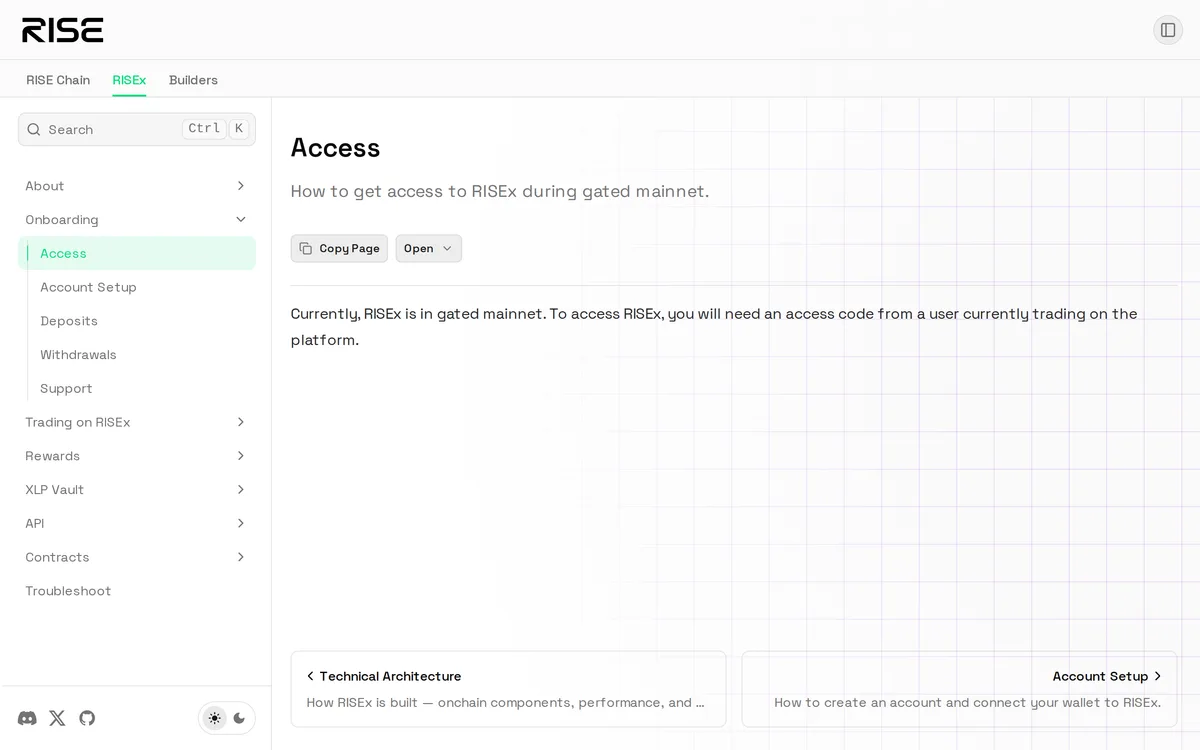
Task: Open the Discord link icon
Action: coord(28,718)
